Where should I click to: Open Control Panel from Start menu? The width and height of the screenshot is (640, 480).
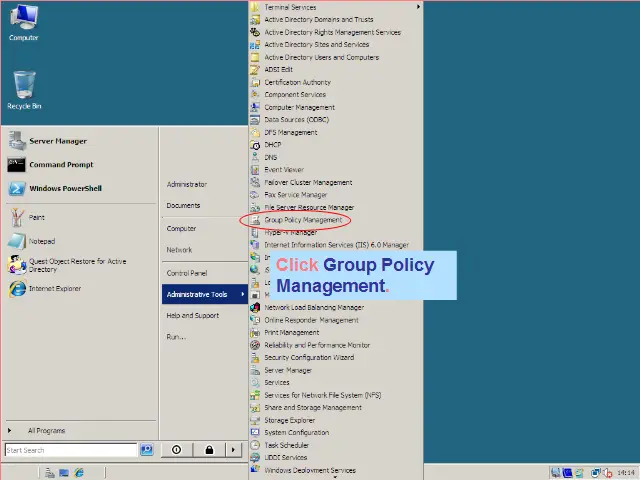(x=187, y=273)
